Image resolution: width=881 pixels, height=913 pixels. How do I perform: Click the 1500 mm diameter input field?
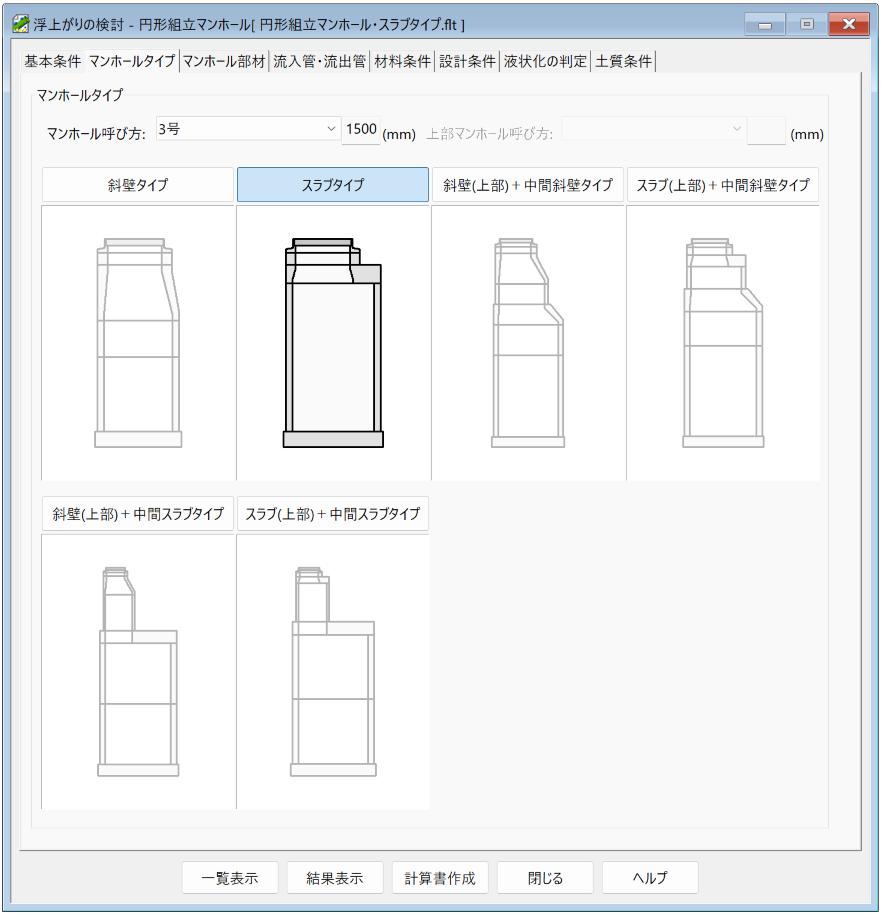click(361, 130)
